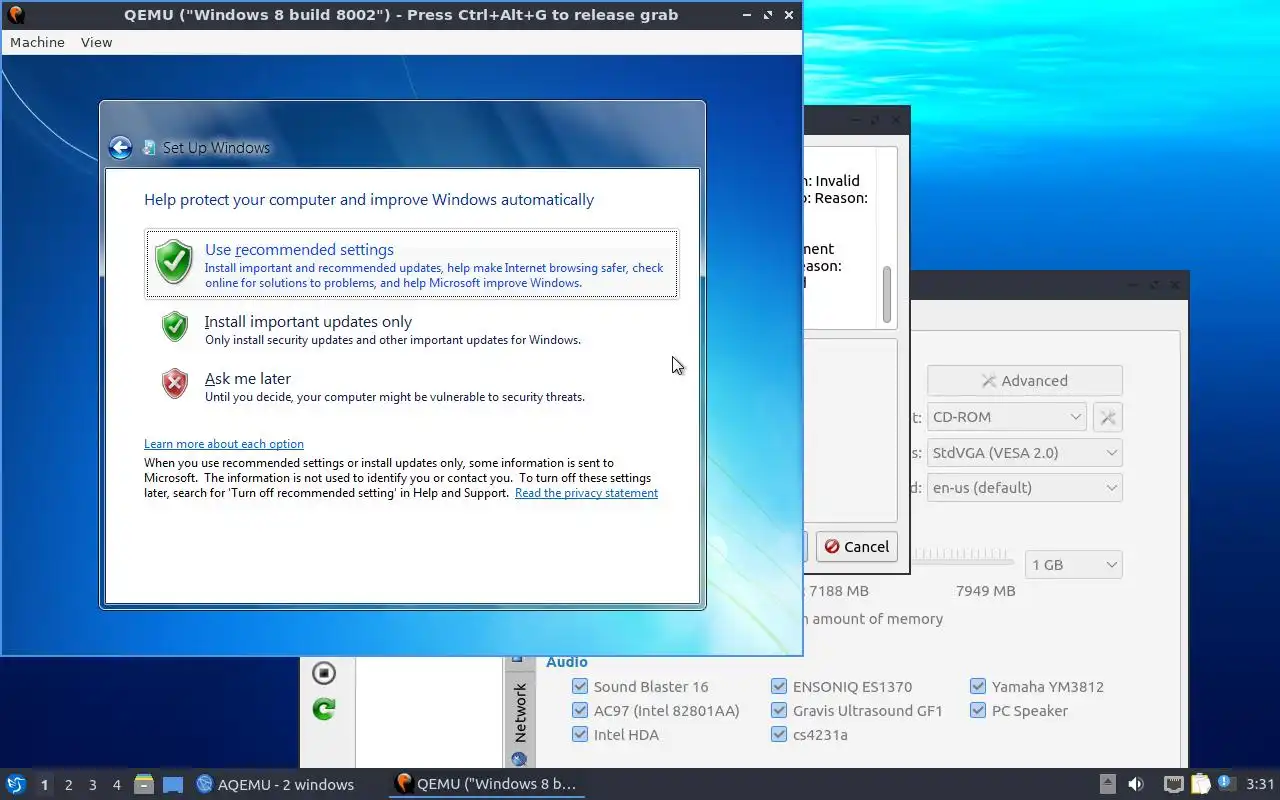Toggle the Sound Blaster 16 checkbox

[x=580, y=686]
